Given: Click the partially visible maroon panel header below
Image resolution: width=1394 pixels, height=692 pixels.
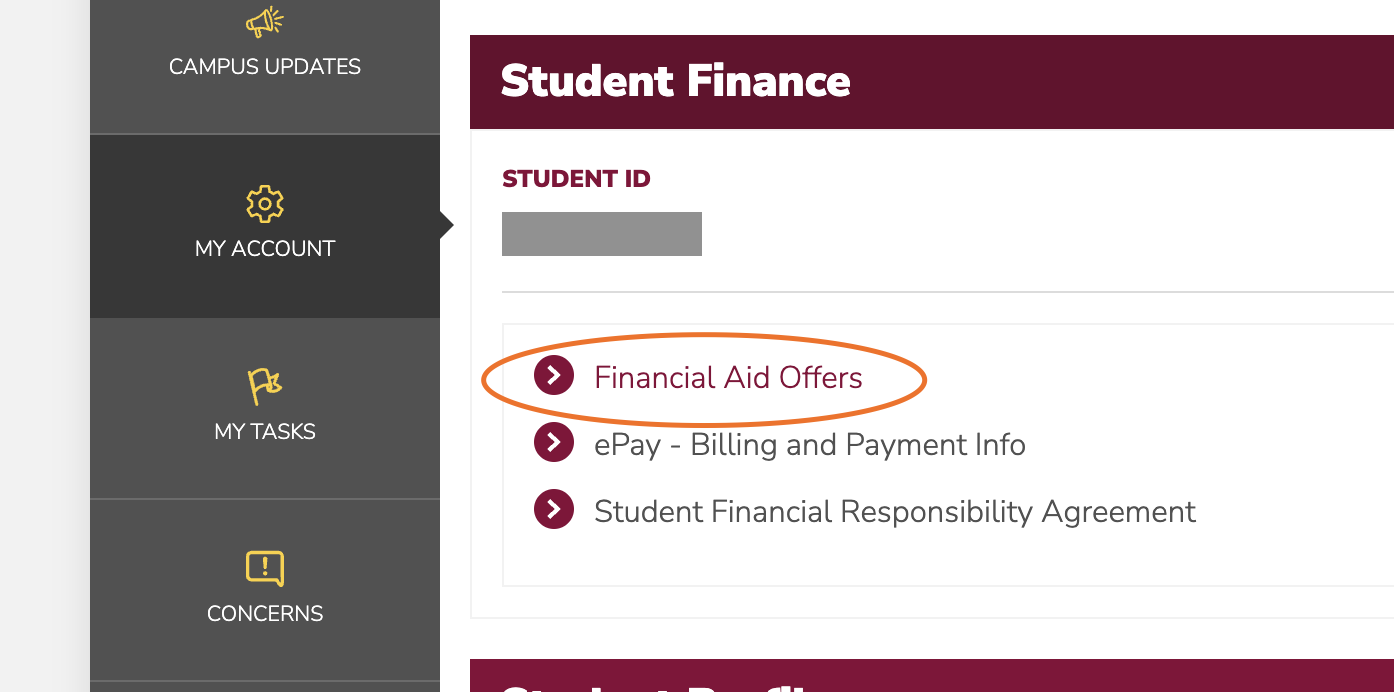Looking at the screenshot, I should pos(930,676).
